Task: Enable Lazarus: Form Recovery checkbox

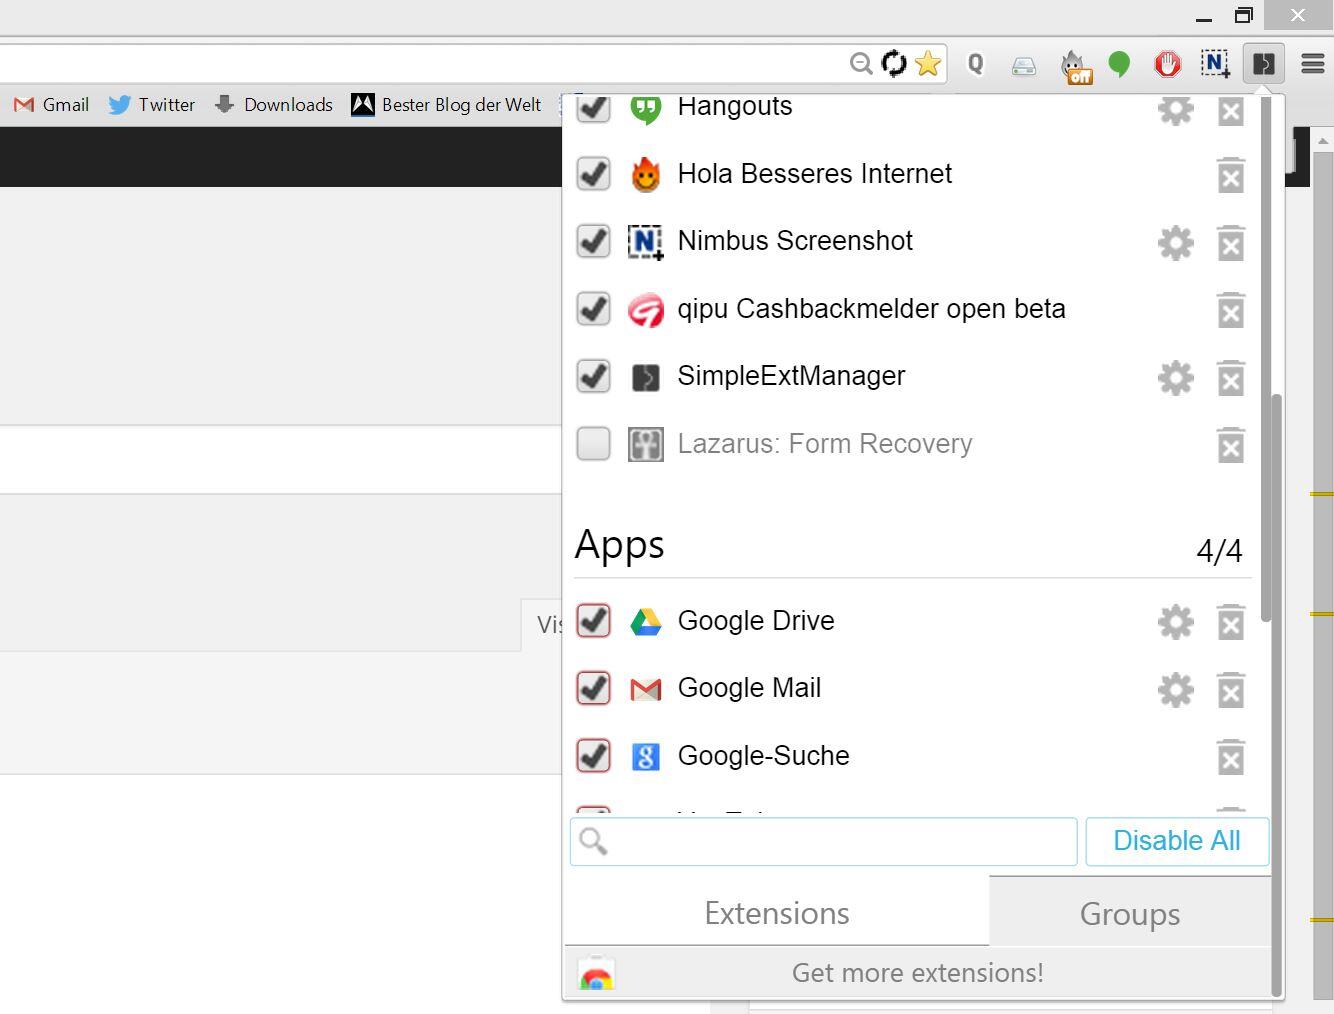Action: coord(594,443)
